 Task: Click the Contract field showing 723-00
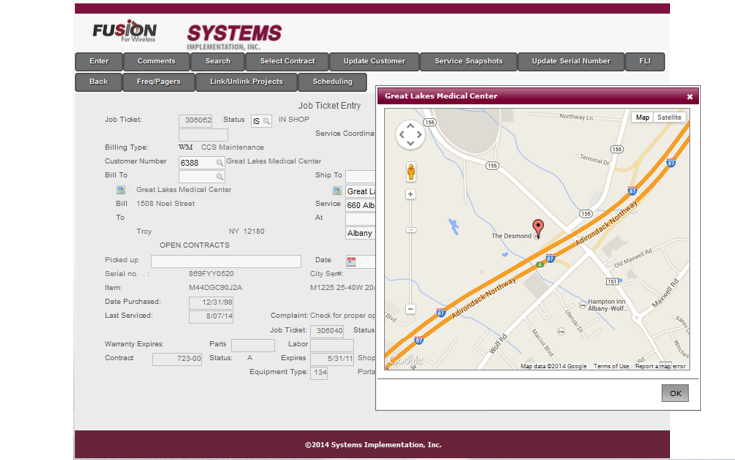pos(177,359)
